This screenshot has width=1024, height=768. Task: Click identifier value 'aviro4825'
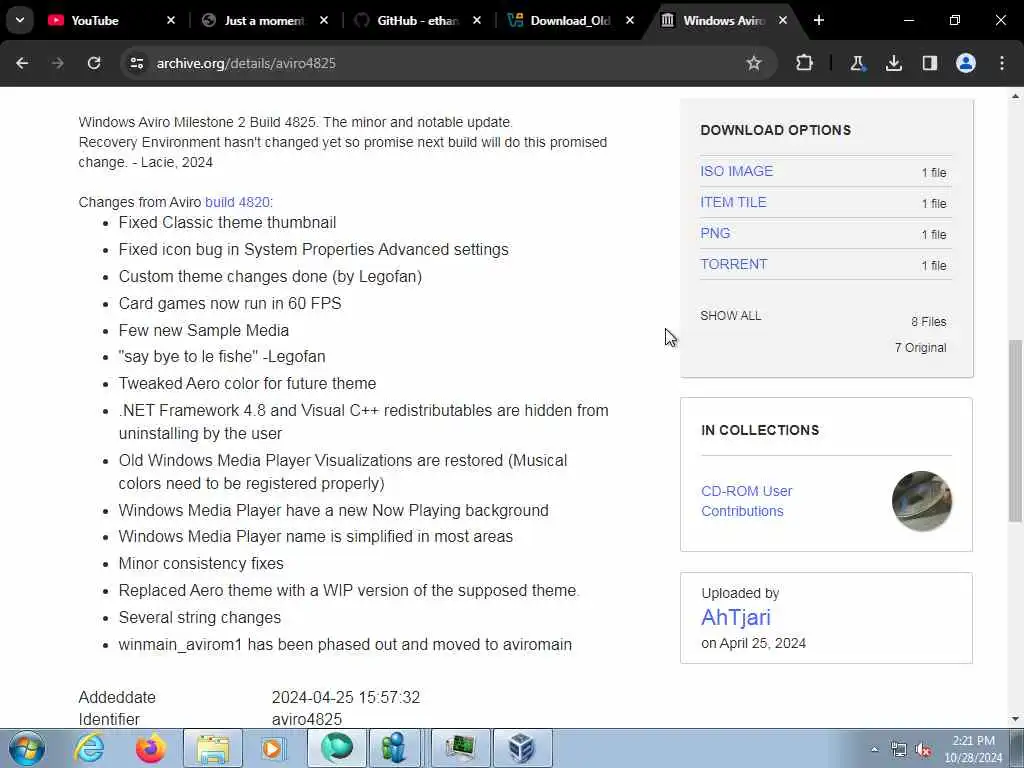[x=307, y=720]
